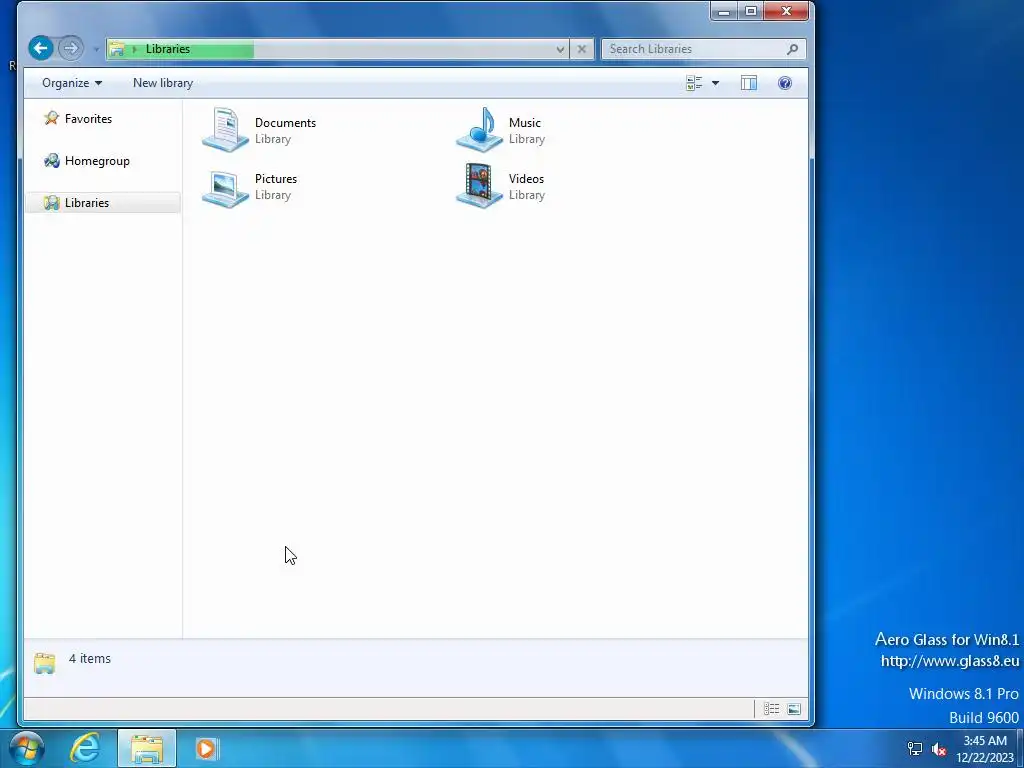Select the Documents library icon

[225, 130]
